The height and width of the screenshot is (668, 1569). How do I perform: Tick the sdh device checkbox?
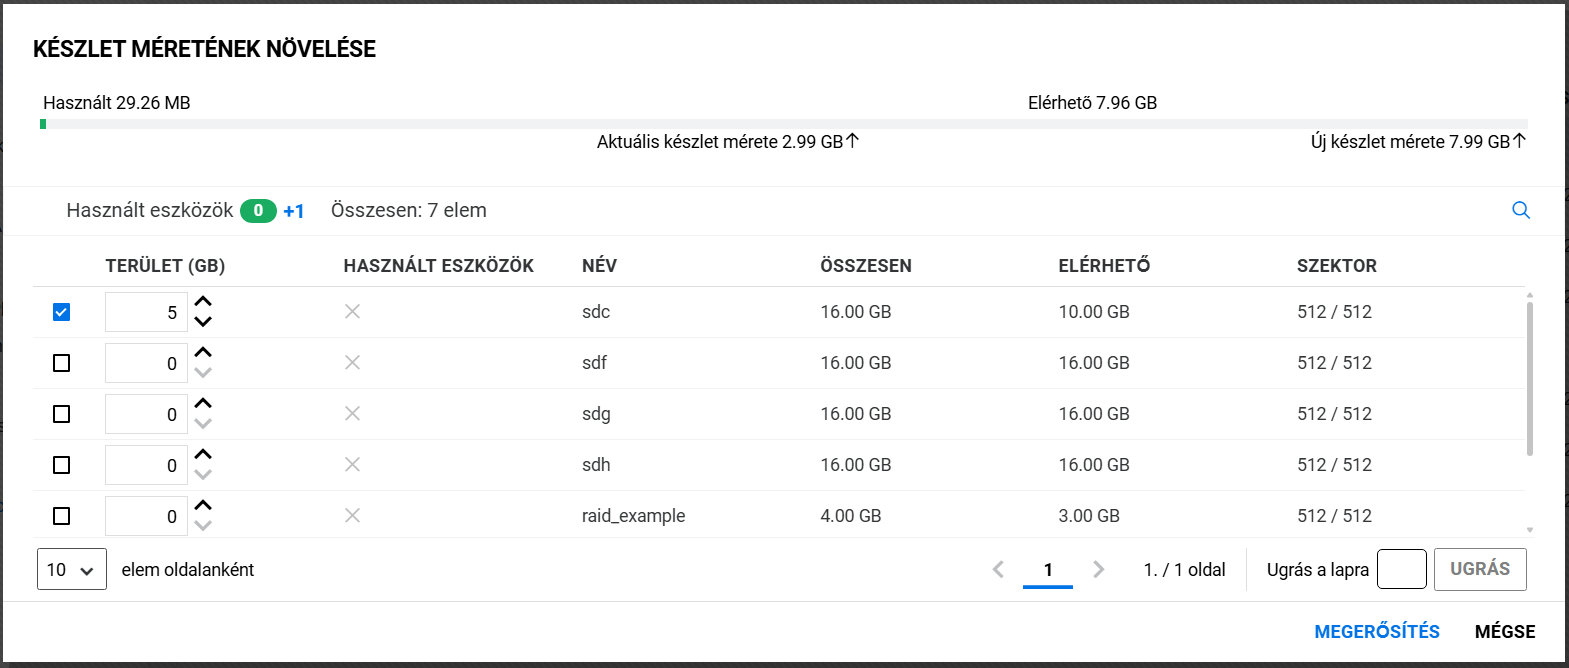(62, 465)
